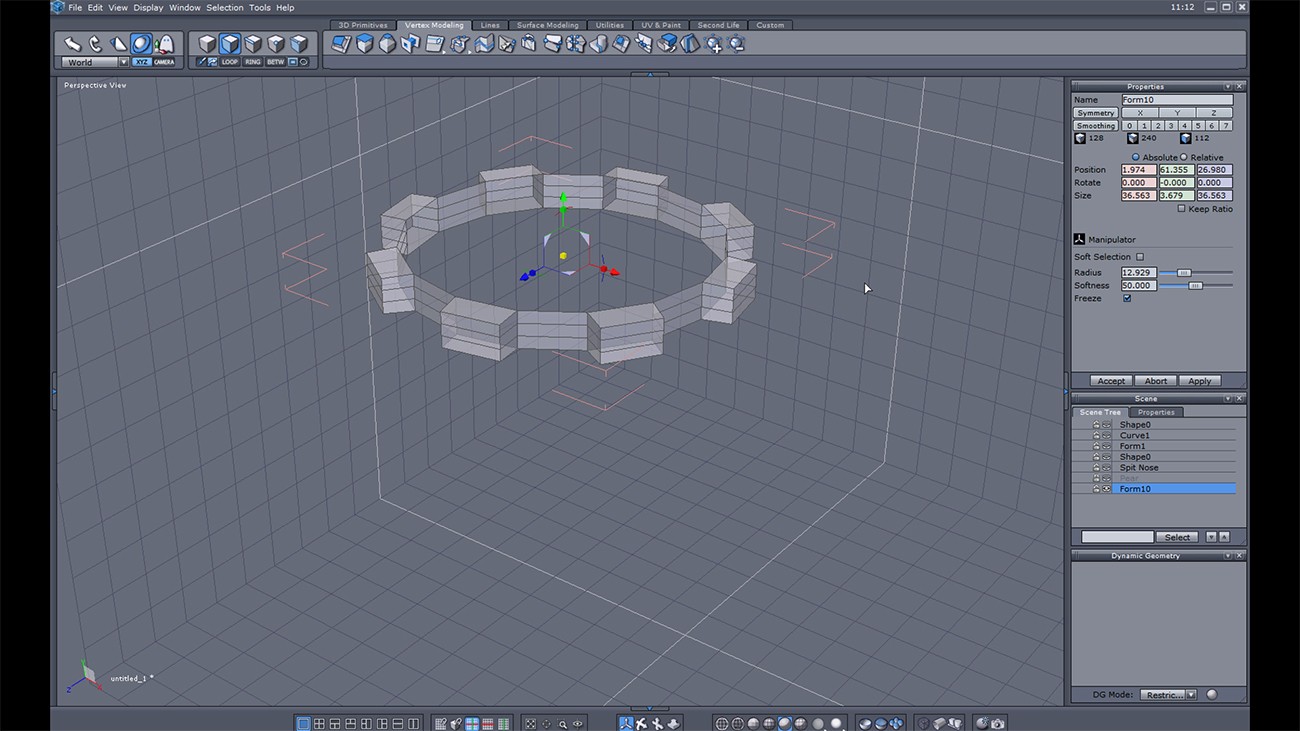Uncheck the Freeze checkbox

(1127, 298)
